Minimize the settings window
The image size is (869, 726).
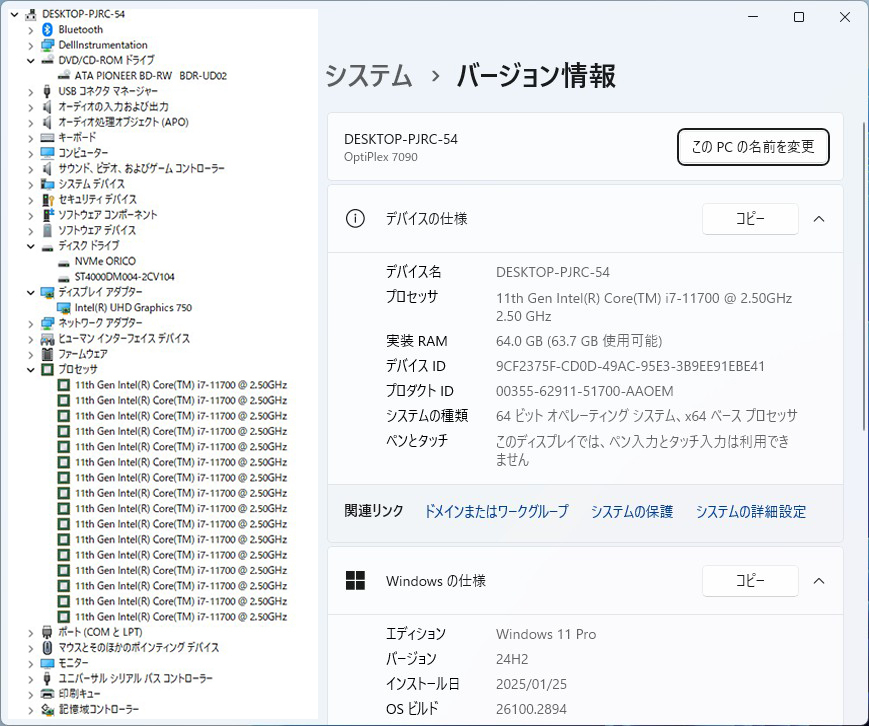coord(753,17)
